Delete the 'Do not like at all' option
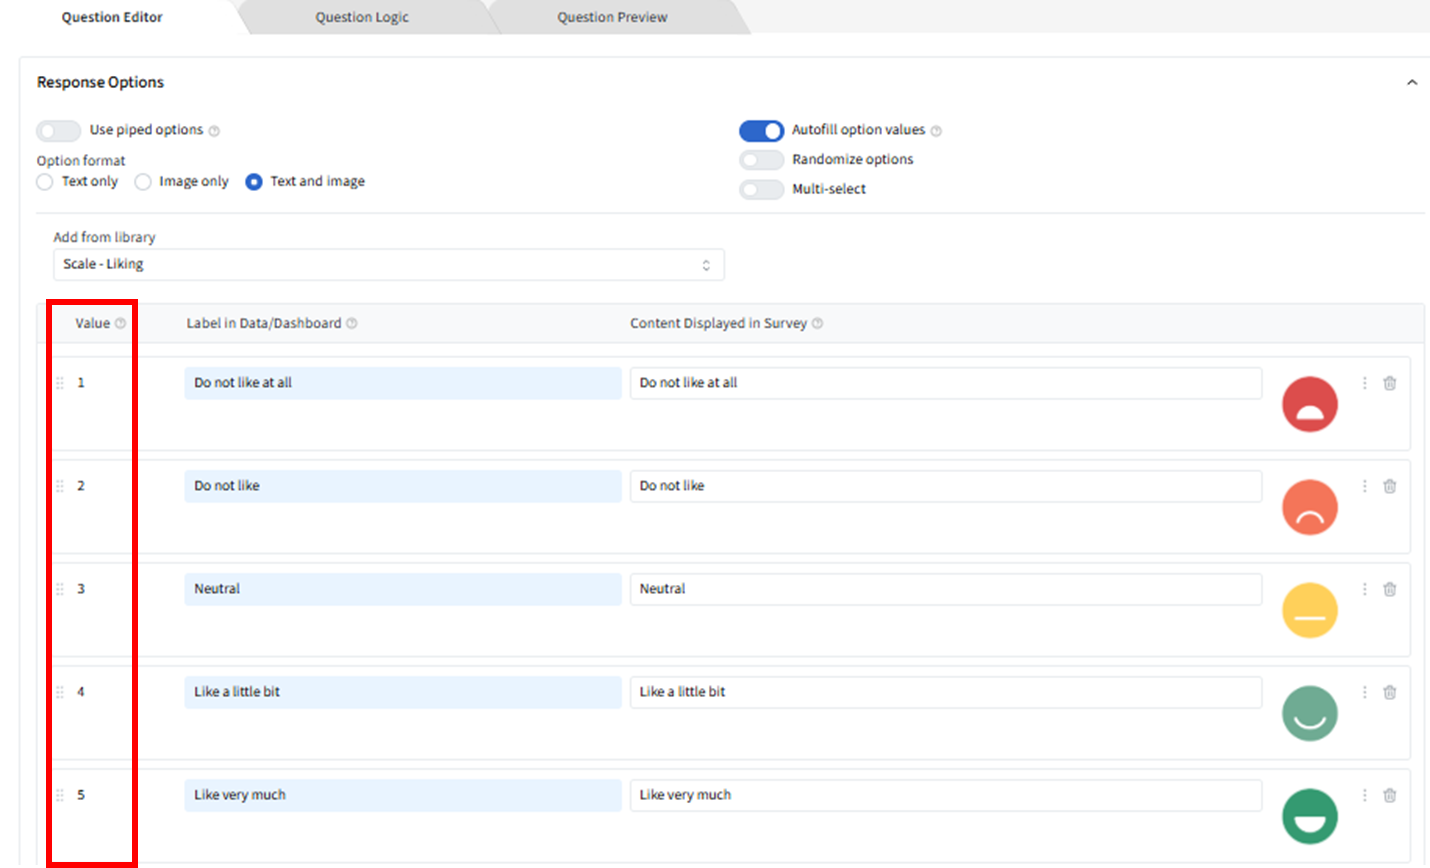This screenshot has height=868, width=1430. pos(1389,383)
